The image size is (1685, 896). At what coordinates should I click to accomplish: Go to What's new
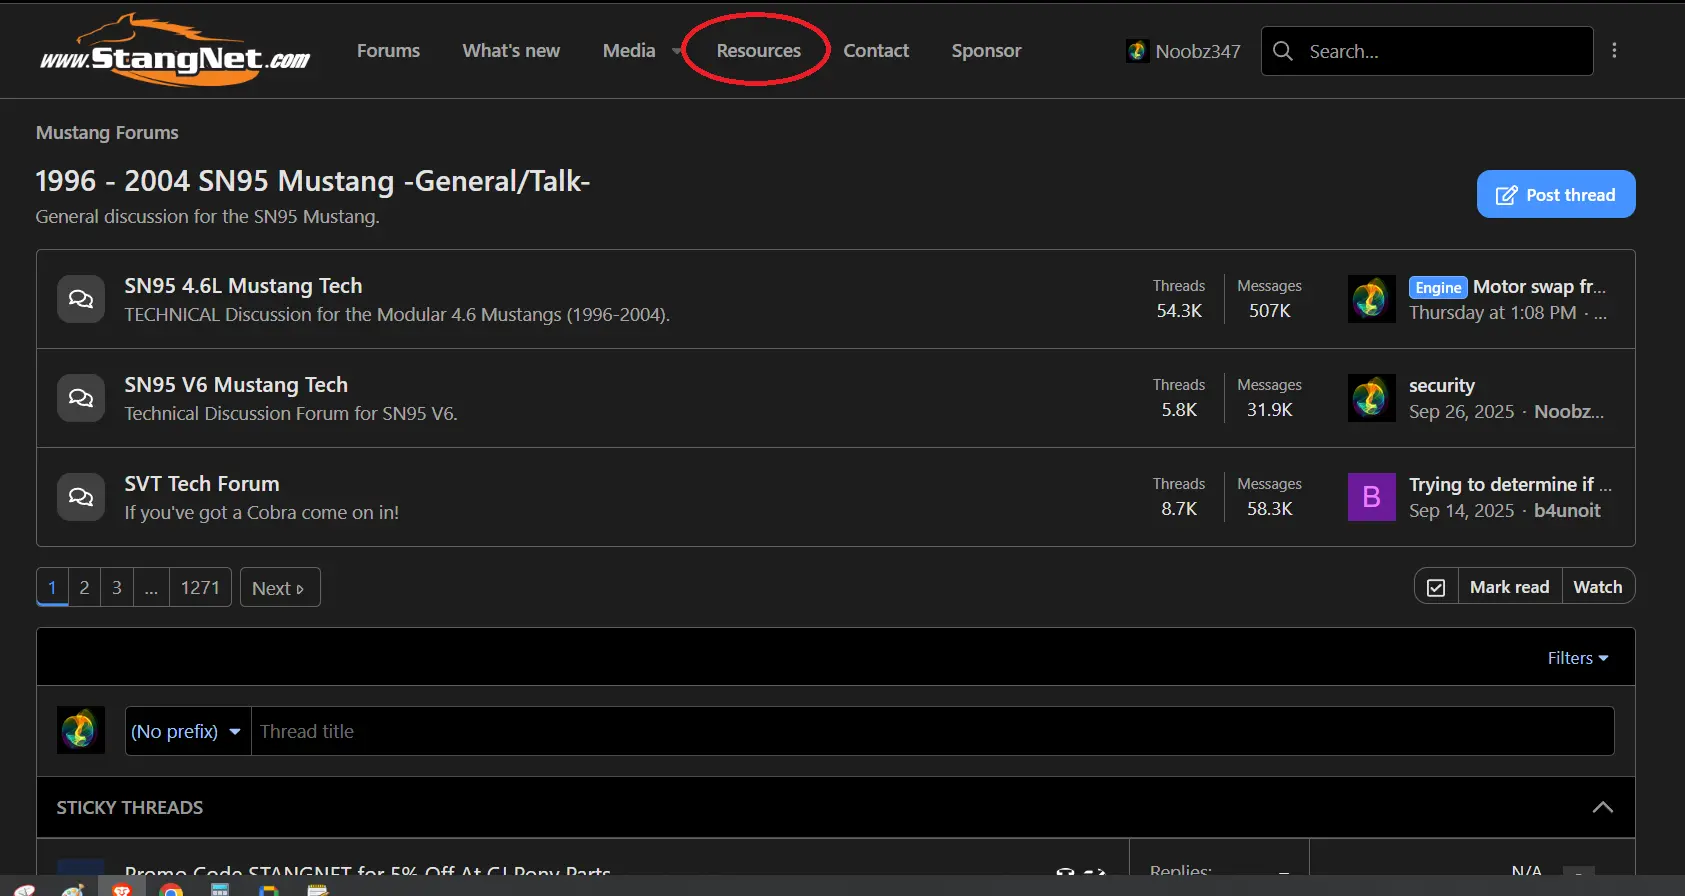511,50
